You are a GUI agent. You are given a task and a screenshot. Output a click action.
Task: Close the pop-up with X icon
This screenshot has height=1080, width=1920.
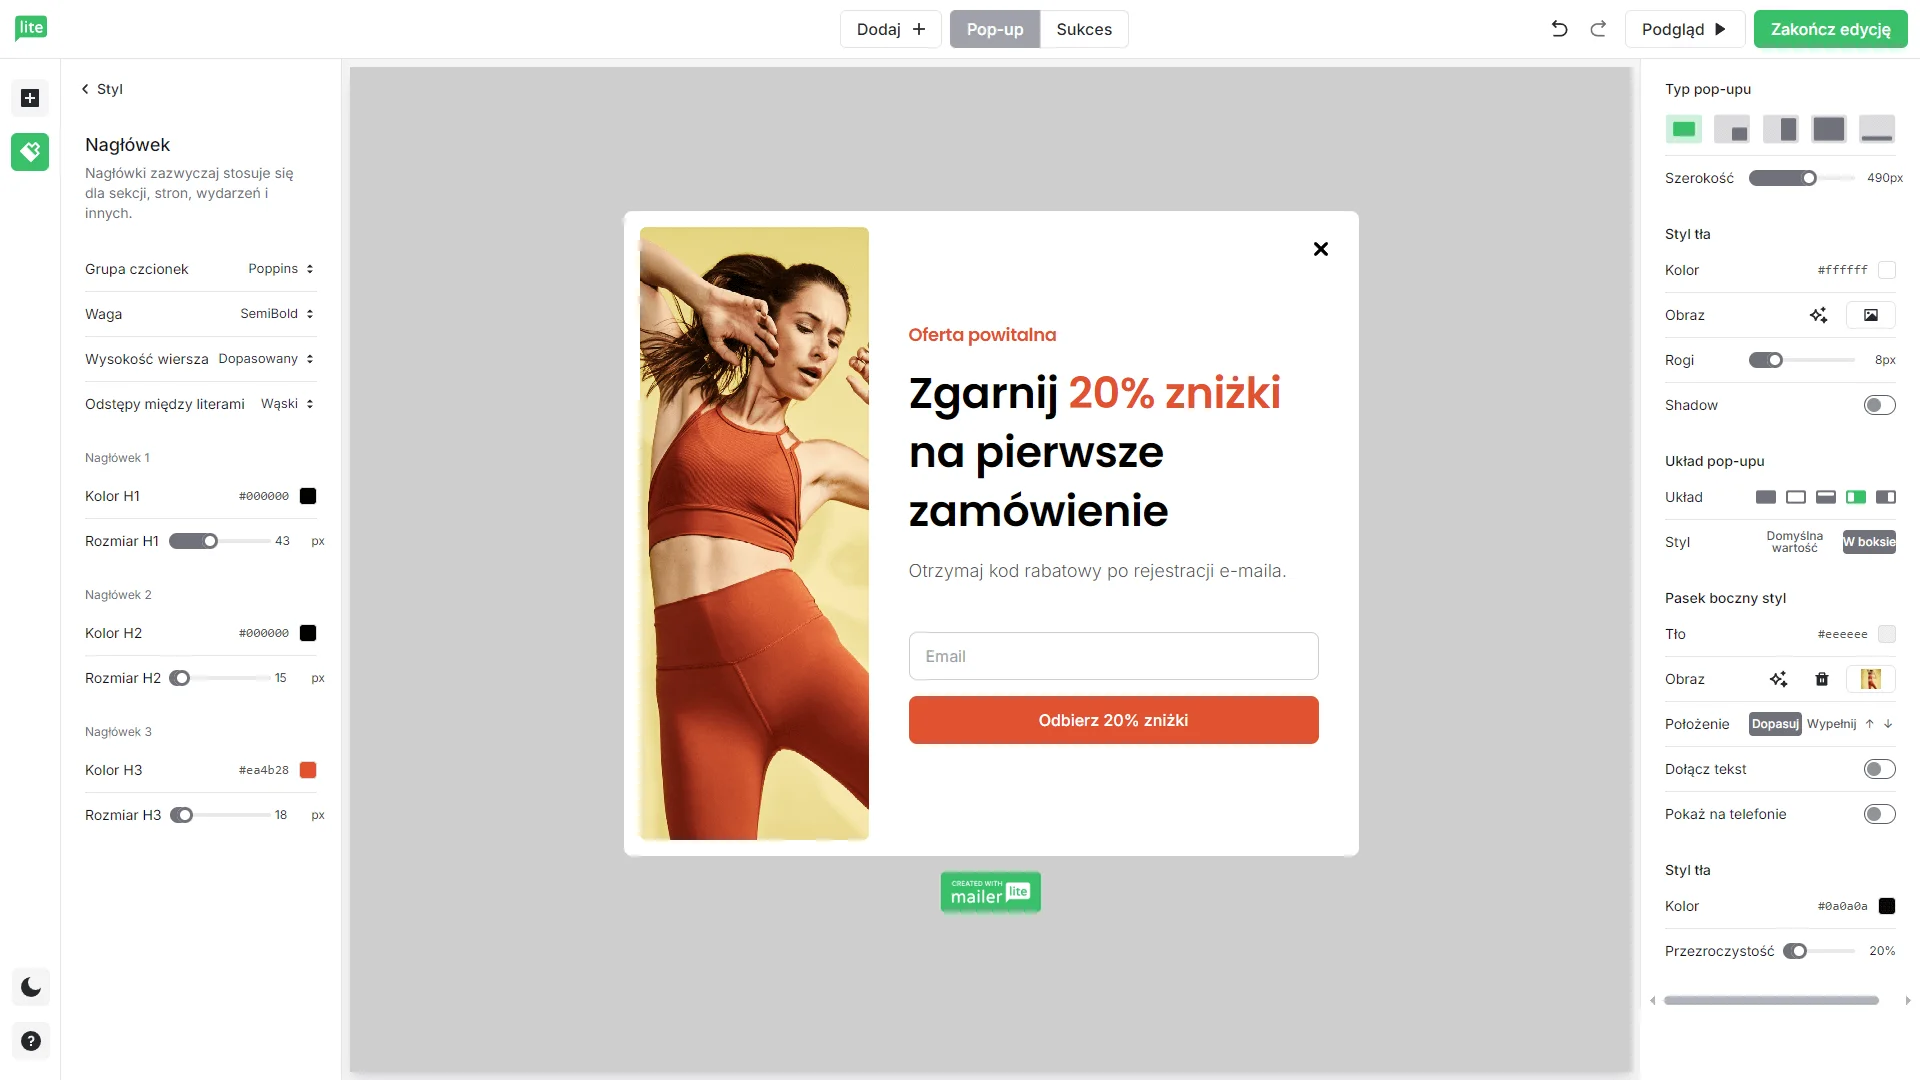[1321, 249]
